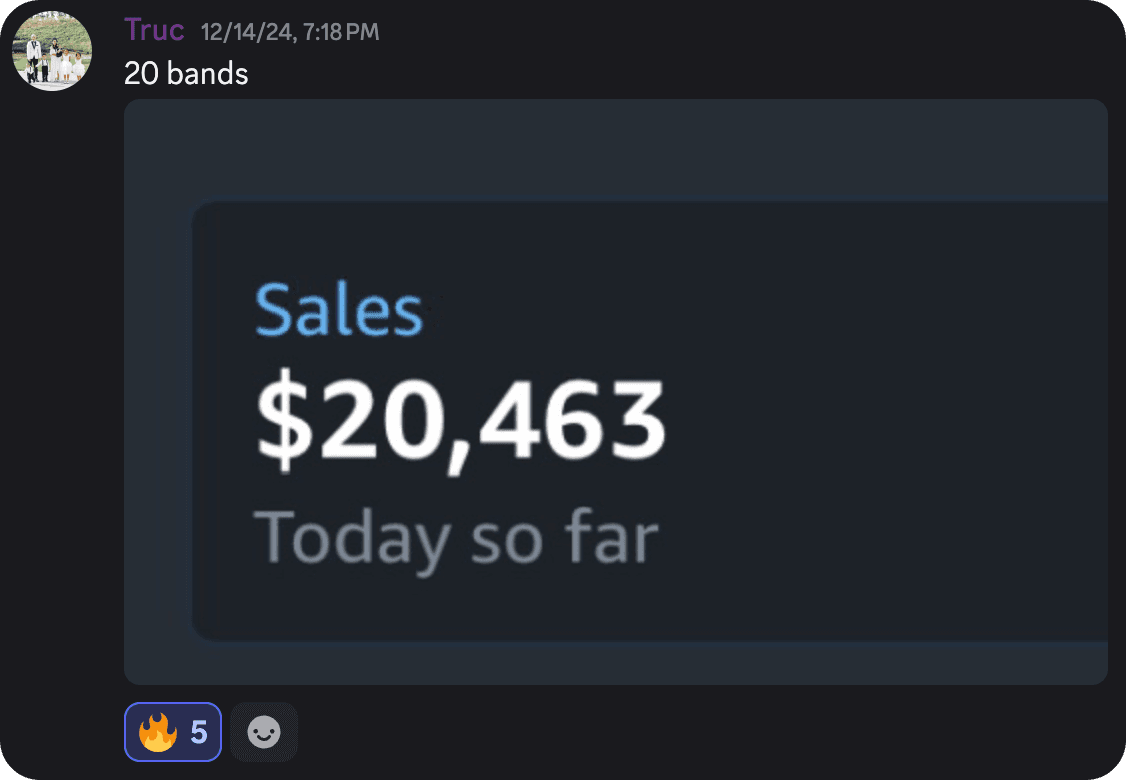Click the 12/14/24 date in timestamp
The height and width of the screenshot is (780, 1126).
[x=247, y=32]
